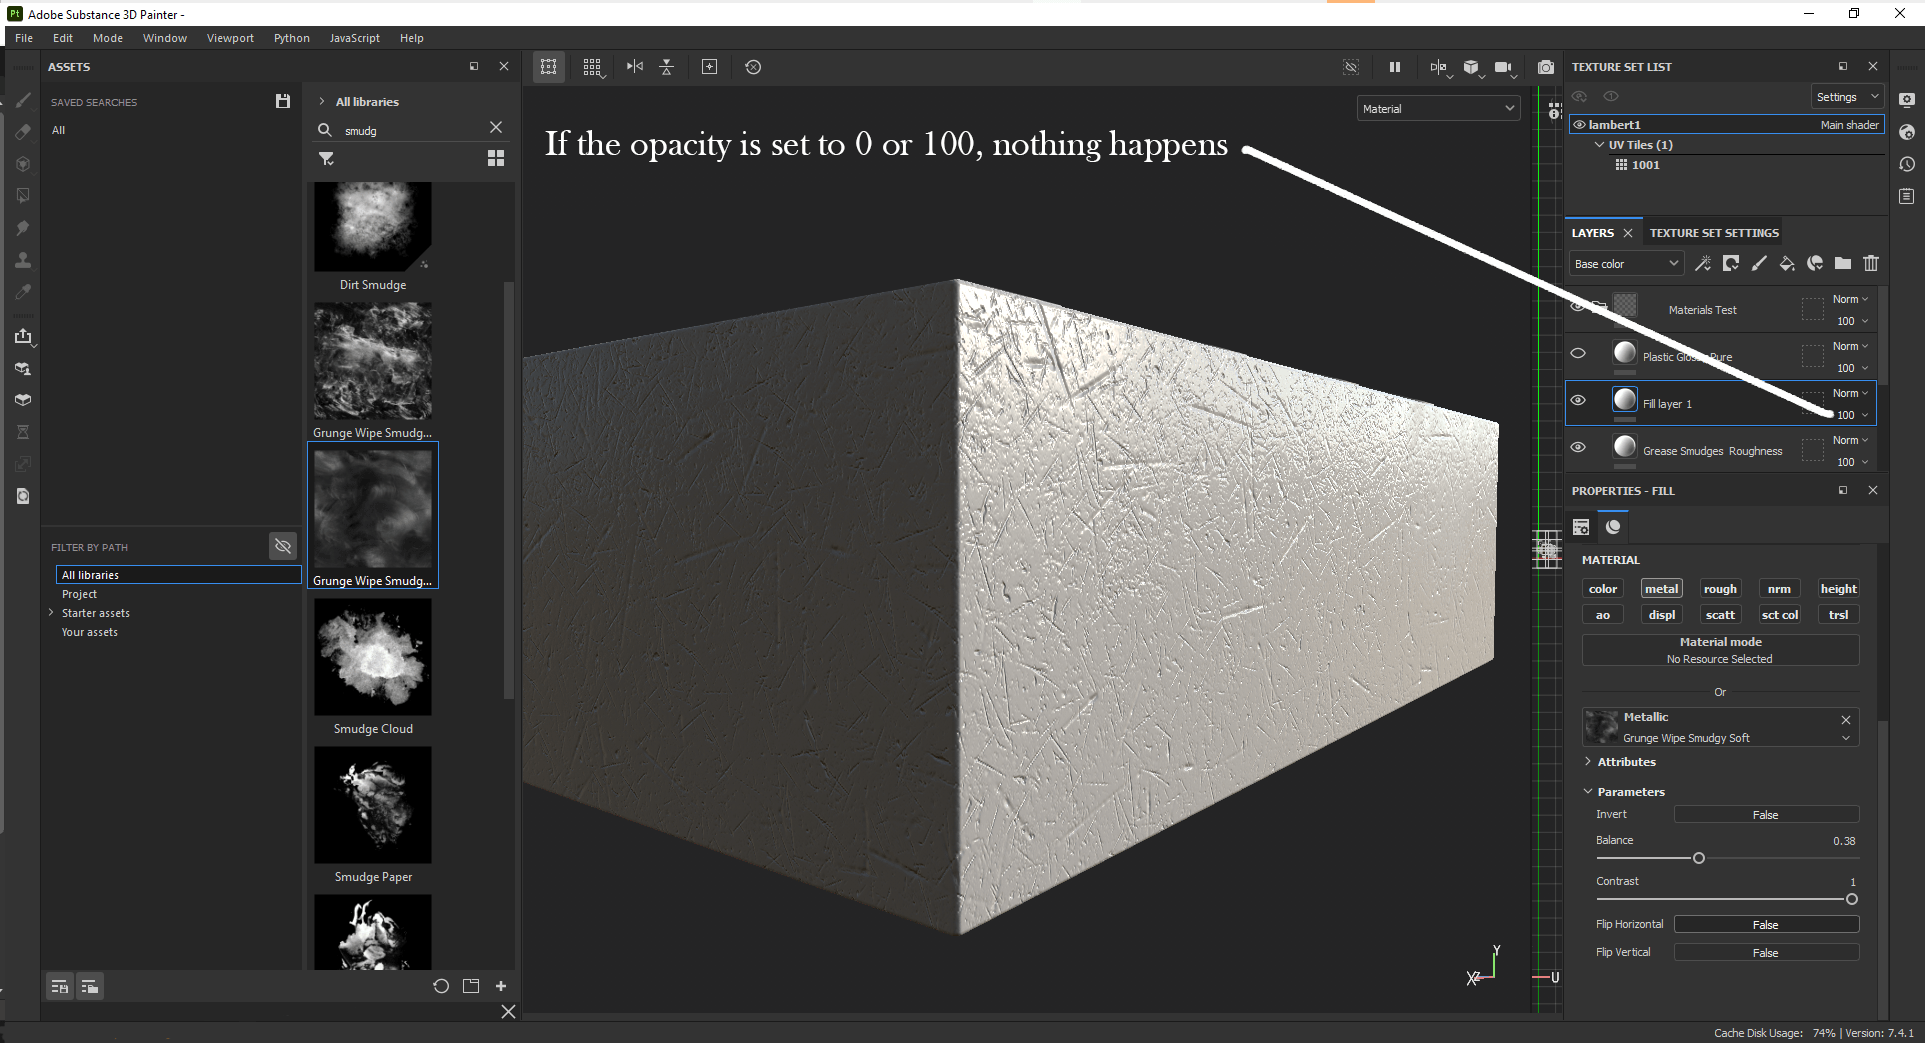Switch to the Texture Set Settings tab

(1713, 232)
